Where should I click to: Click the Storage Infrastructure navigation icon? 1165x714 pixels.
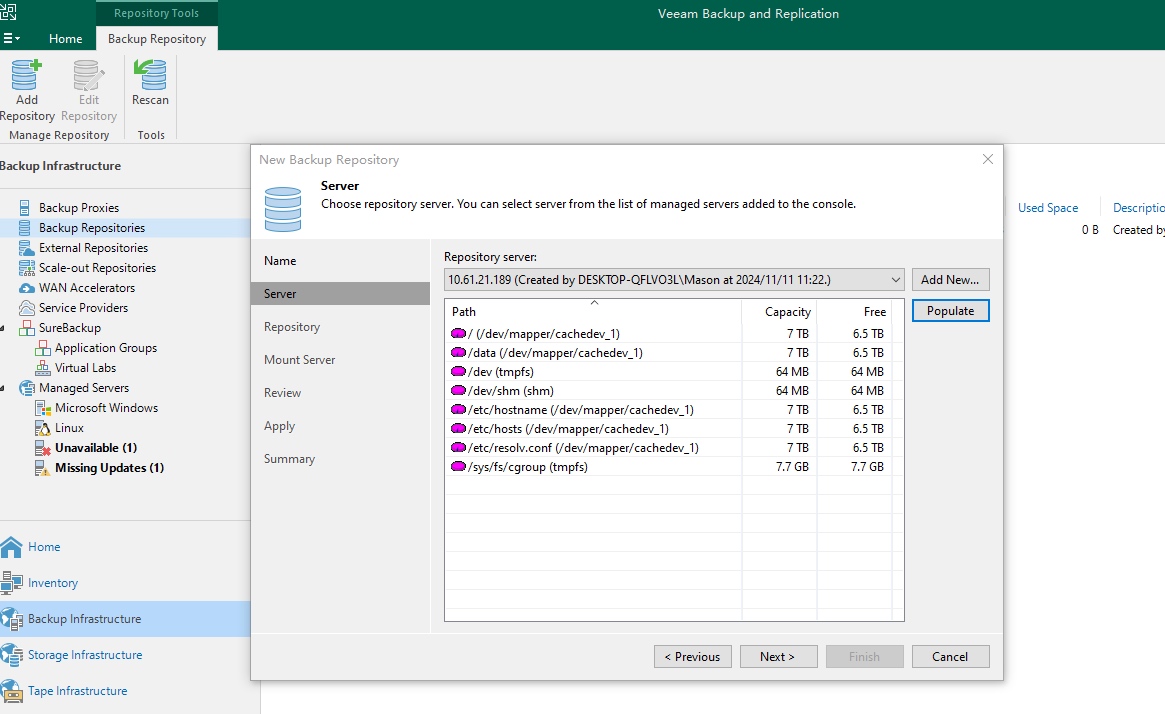click(x=11, y=655)
